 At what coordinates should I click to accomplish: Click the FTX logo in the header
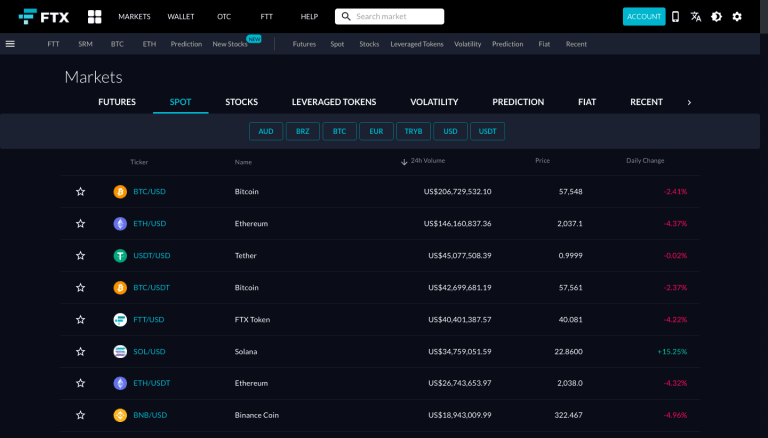43,17
